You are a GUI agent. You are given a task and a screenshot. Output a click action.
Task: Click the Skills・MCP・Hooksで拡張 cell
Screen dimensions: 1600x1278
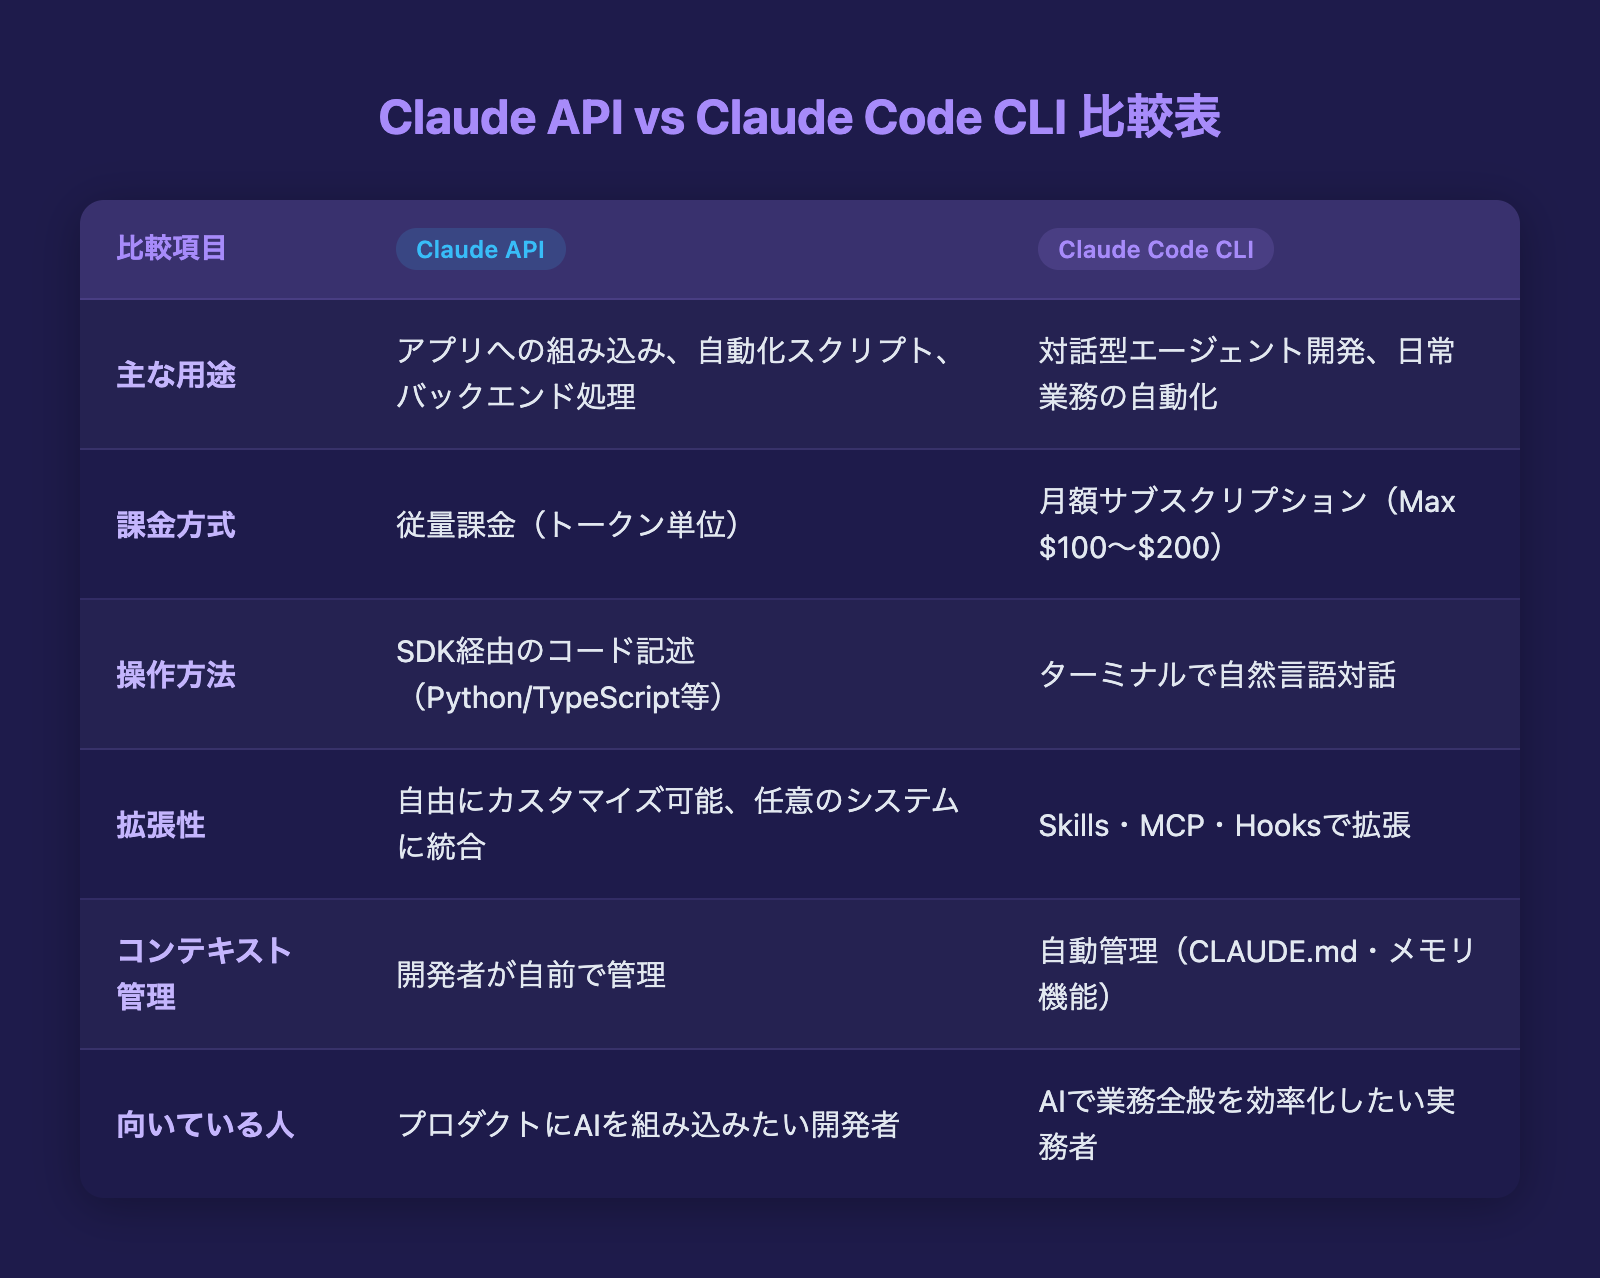point(1225,827)
